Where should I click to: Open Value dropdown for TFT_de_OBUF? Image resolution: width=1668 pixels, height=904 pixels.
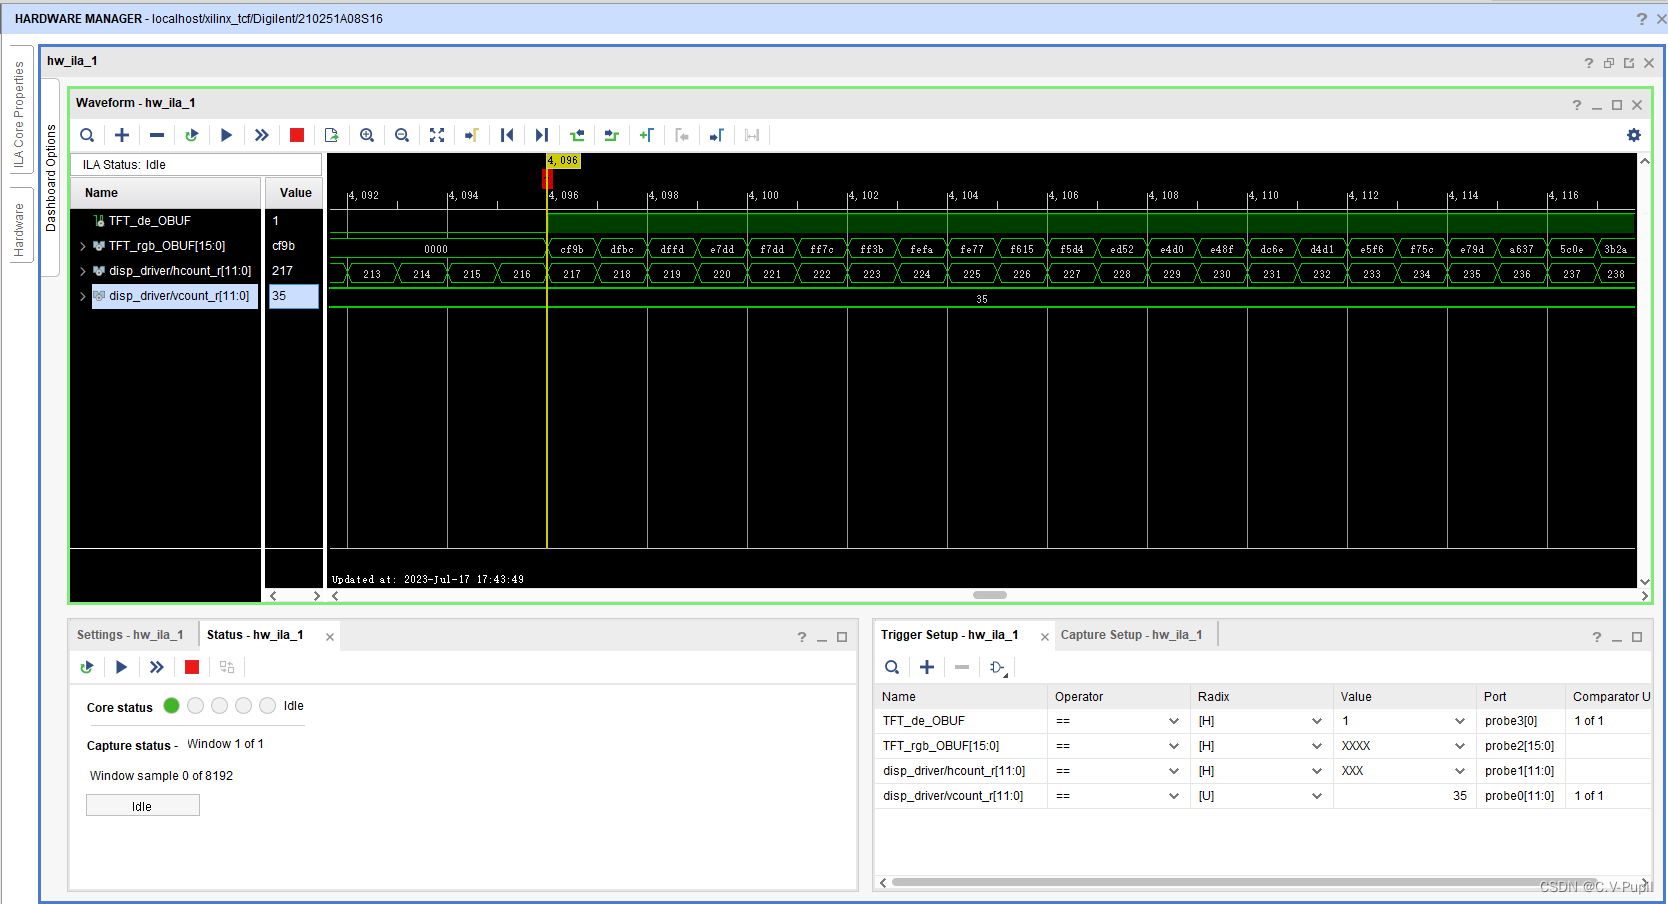click(1460, 721)
